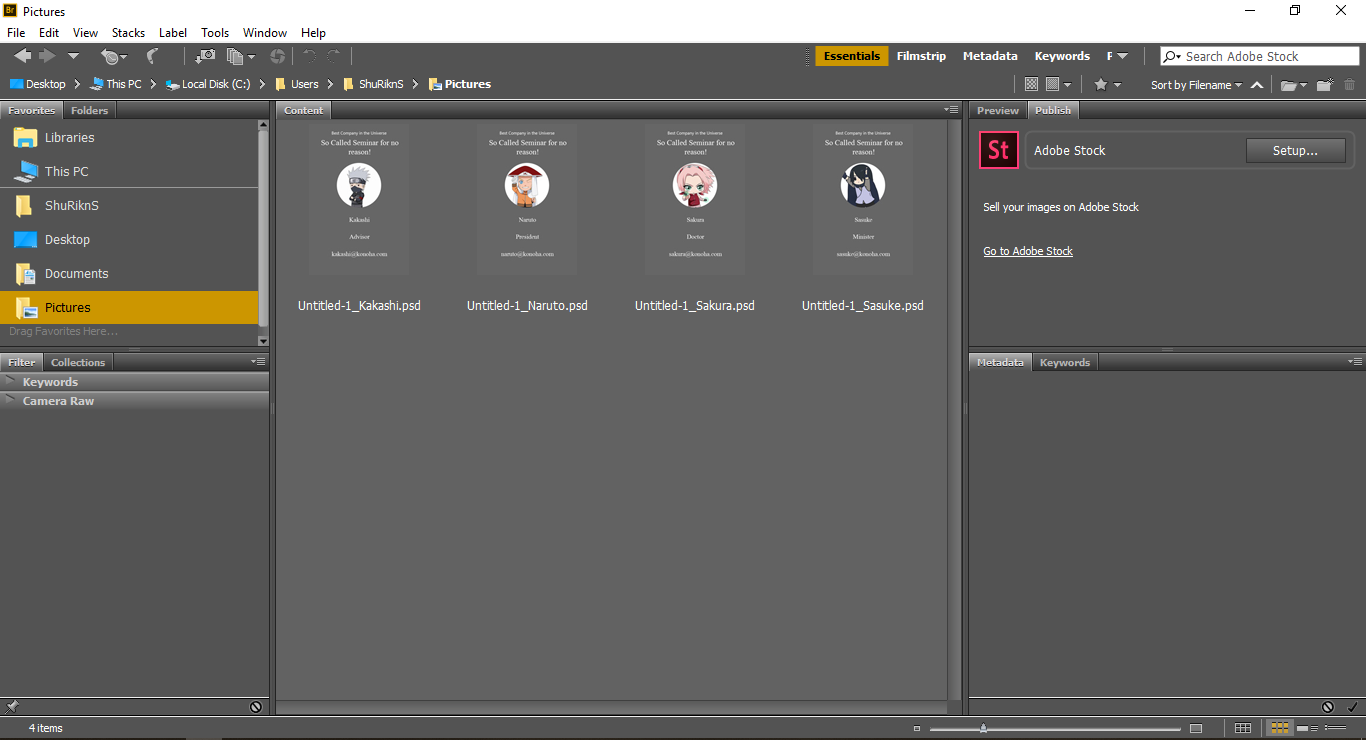Open the Filter panel flyout menu
This screenshot has width=1366, height=740.
(x=258, y=362)
